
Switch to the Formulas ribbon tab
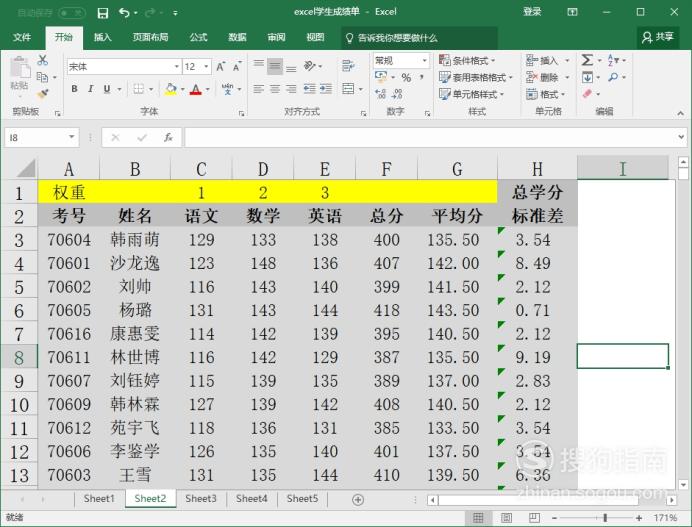coord(198,38)
